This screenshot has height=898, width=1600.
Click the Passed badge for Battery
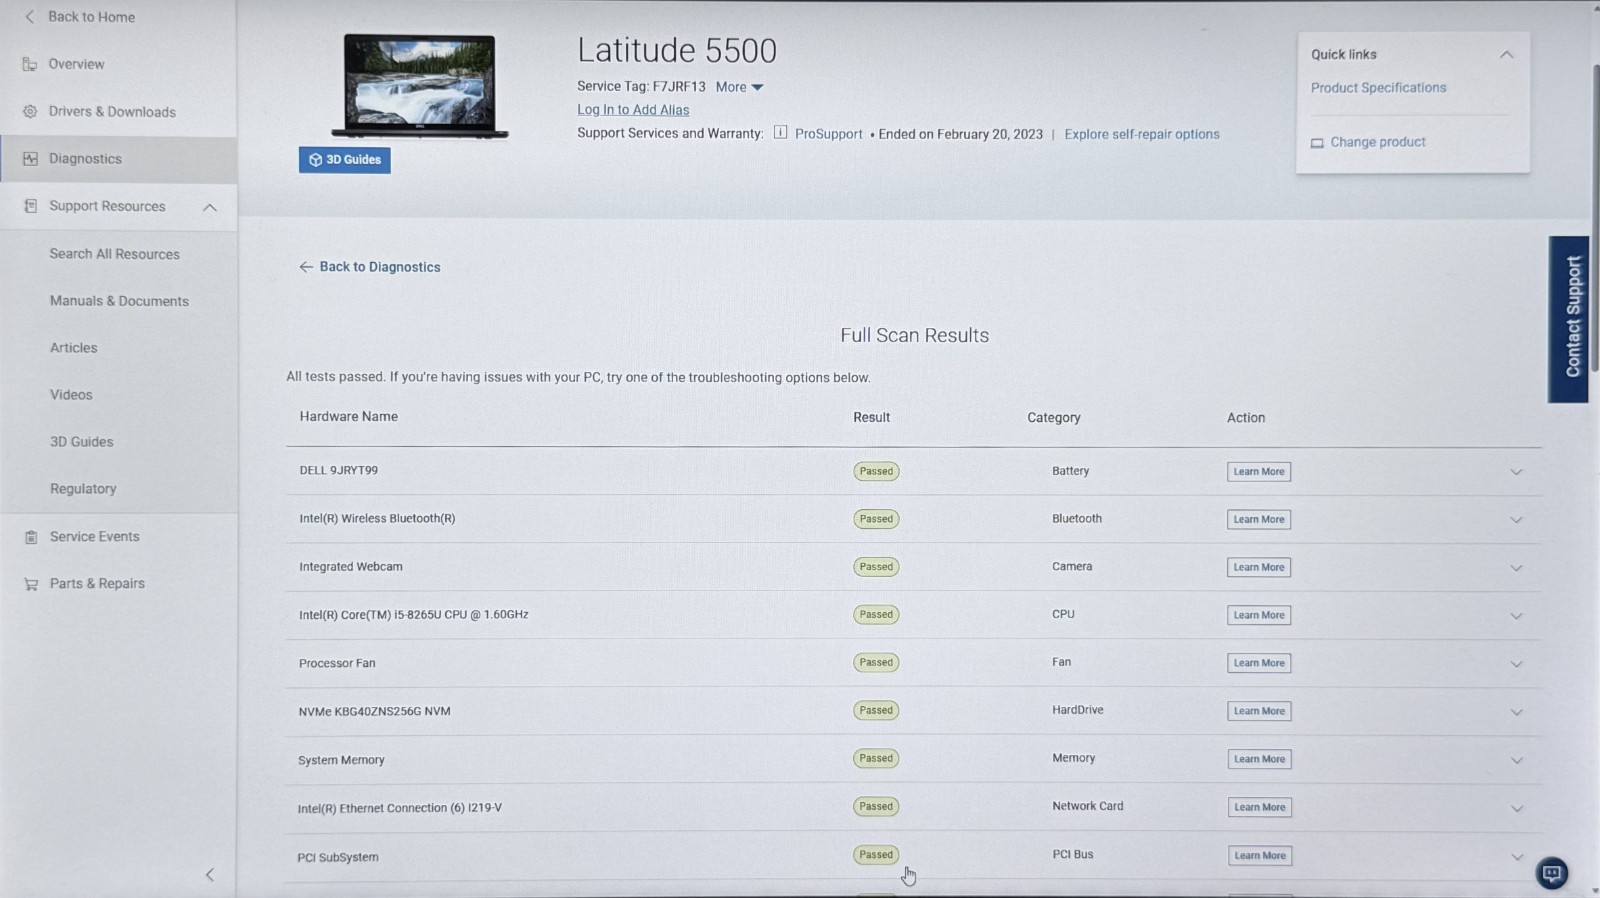point(876,472)
